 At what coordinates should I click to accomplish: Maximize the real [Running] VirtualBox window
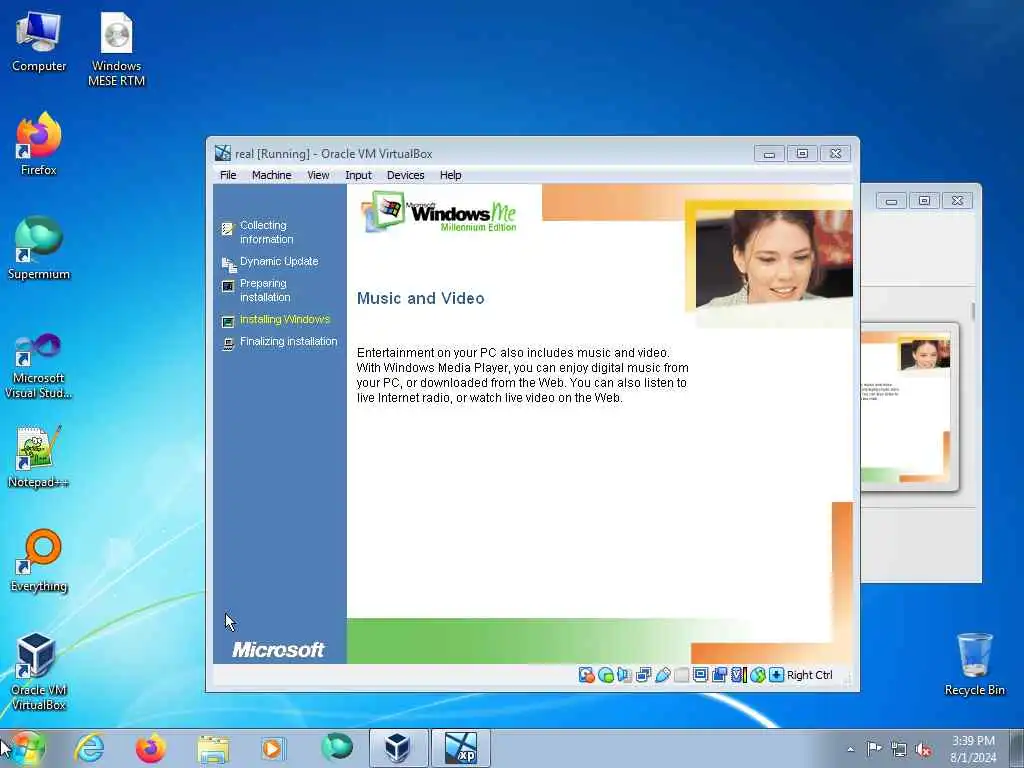tap(802, 153)
